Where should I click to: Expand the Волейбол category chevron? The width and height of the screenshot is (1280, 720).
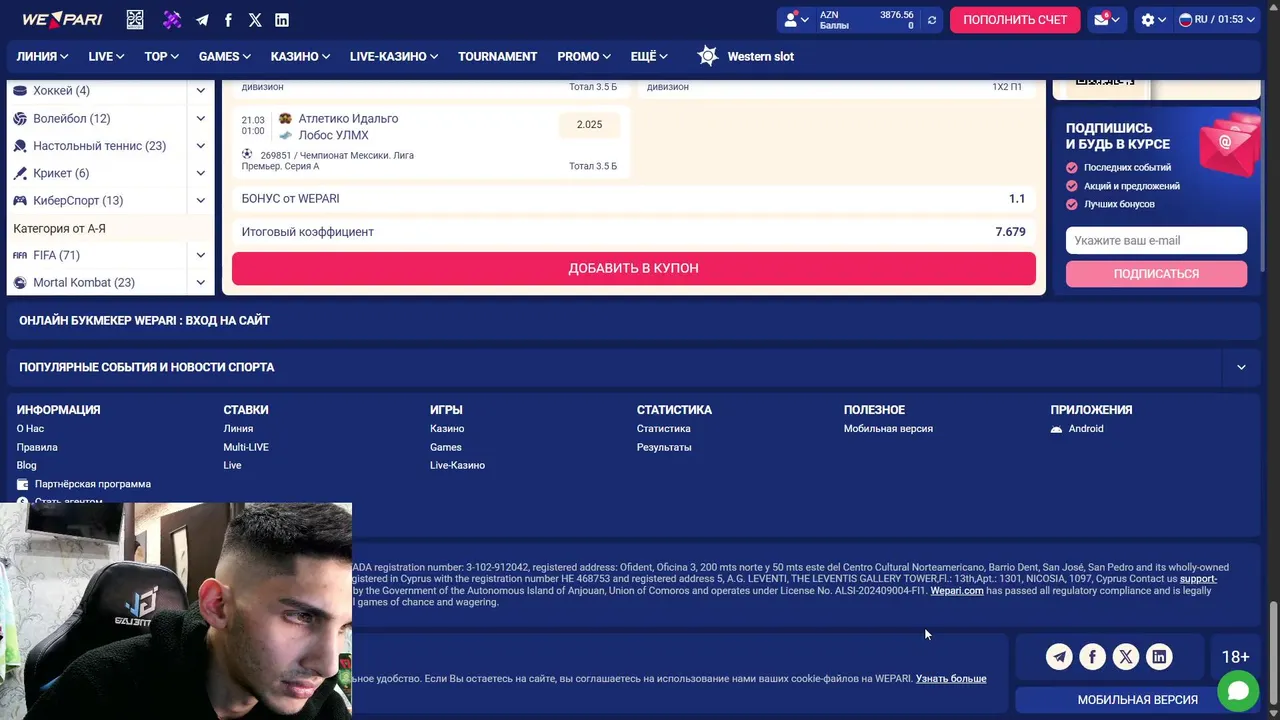[201, 118]
